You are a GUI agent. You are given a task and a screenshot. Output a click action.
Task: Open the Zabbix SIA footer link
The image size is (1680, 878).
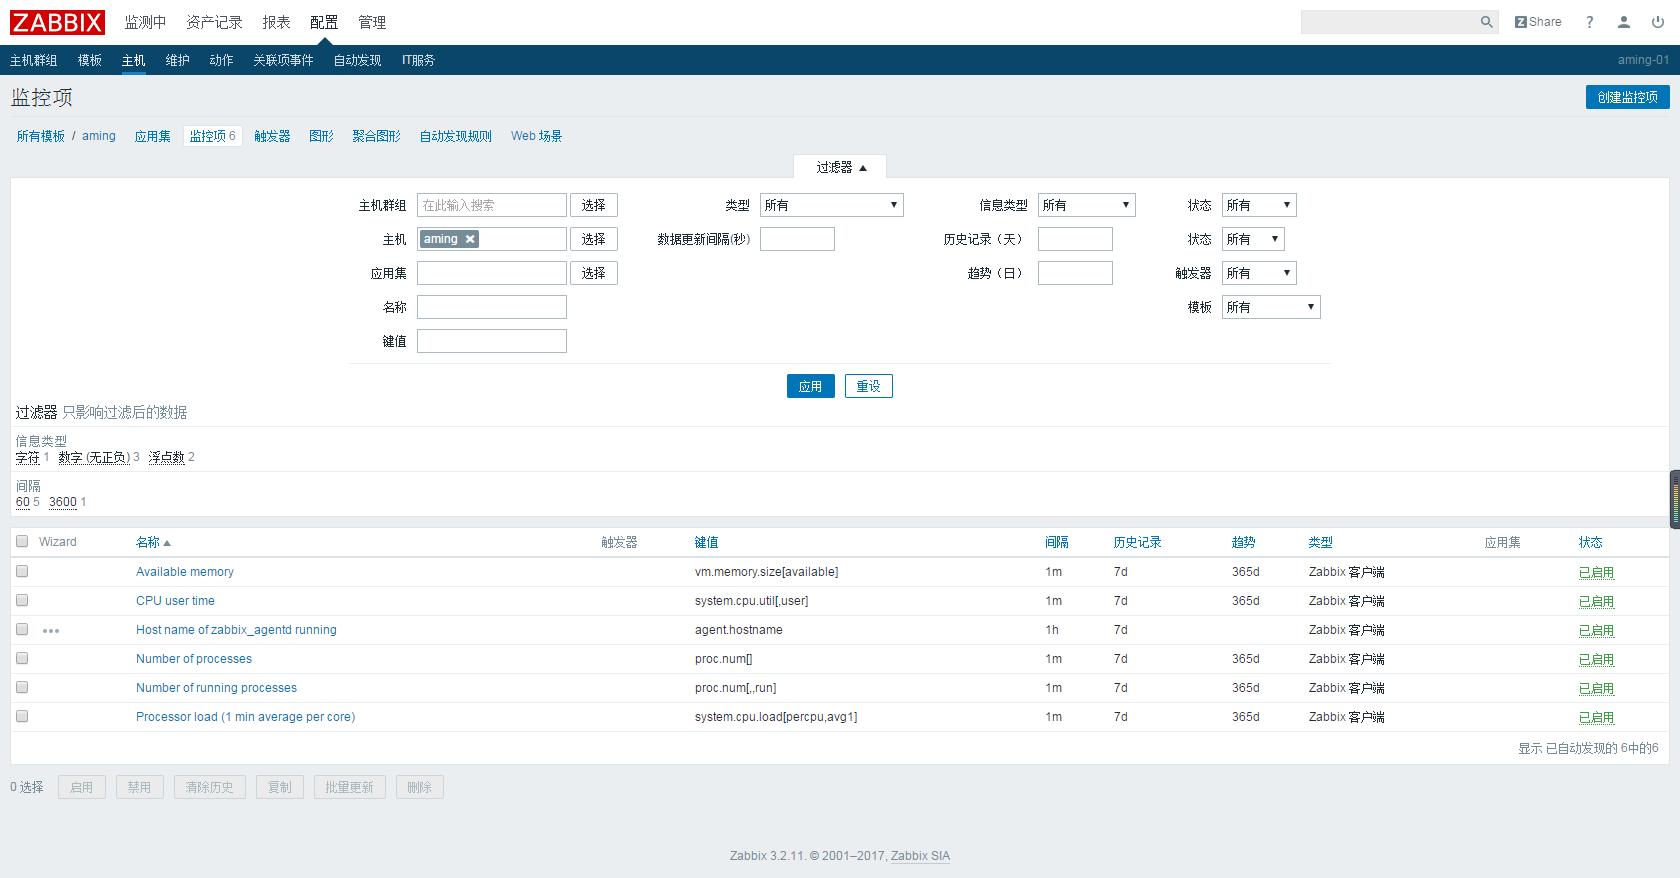pyautogui.click(x=920, y=856)
